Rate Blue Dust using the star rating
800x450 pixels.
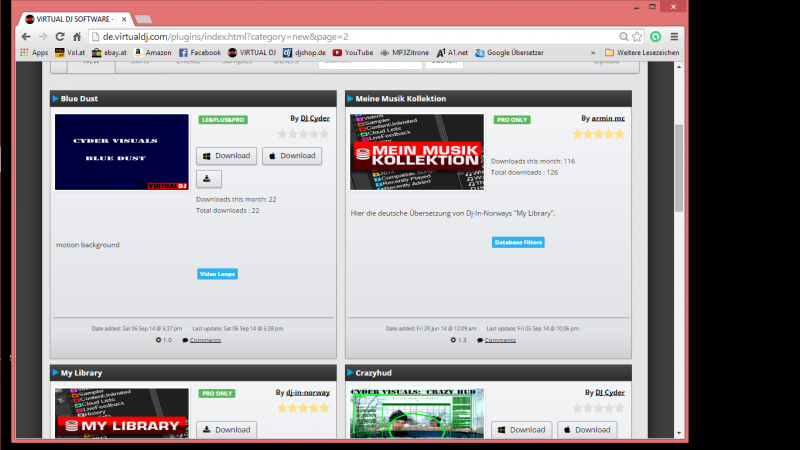(303, 134)
